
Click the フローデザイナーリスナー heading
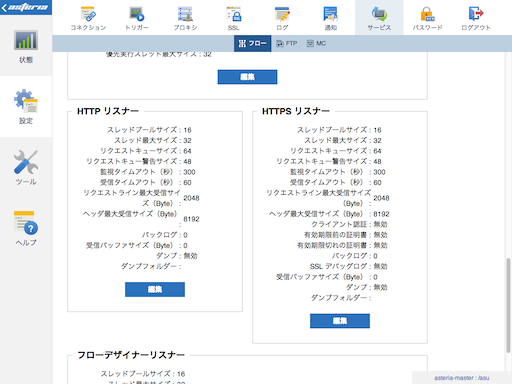pos(131,355)
